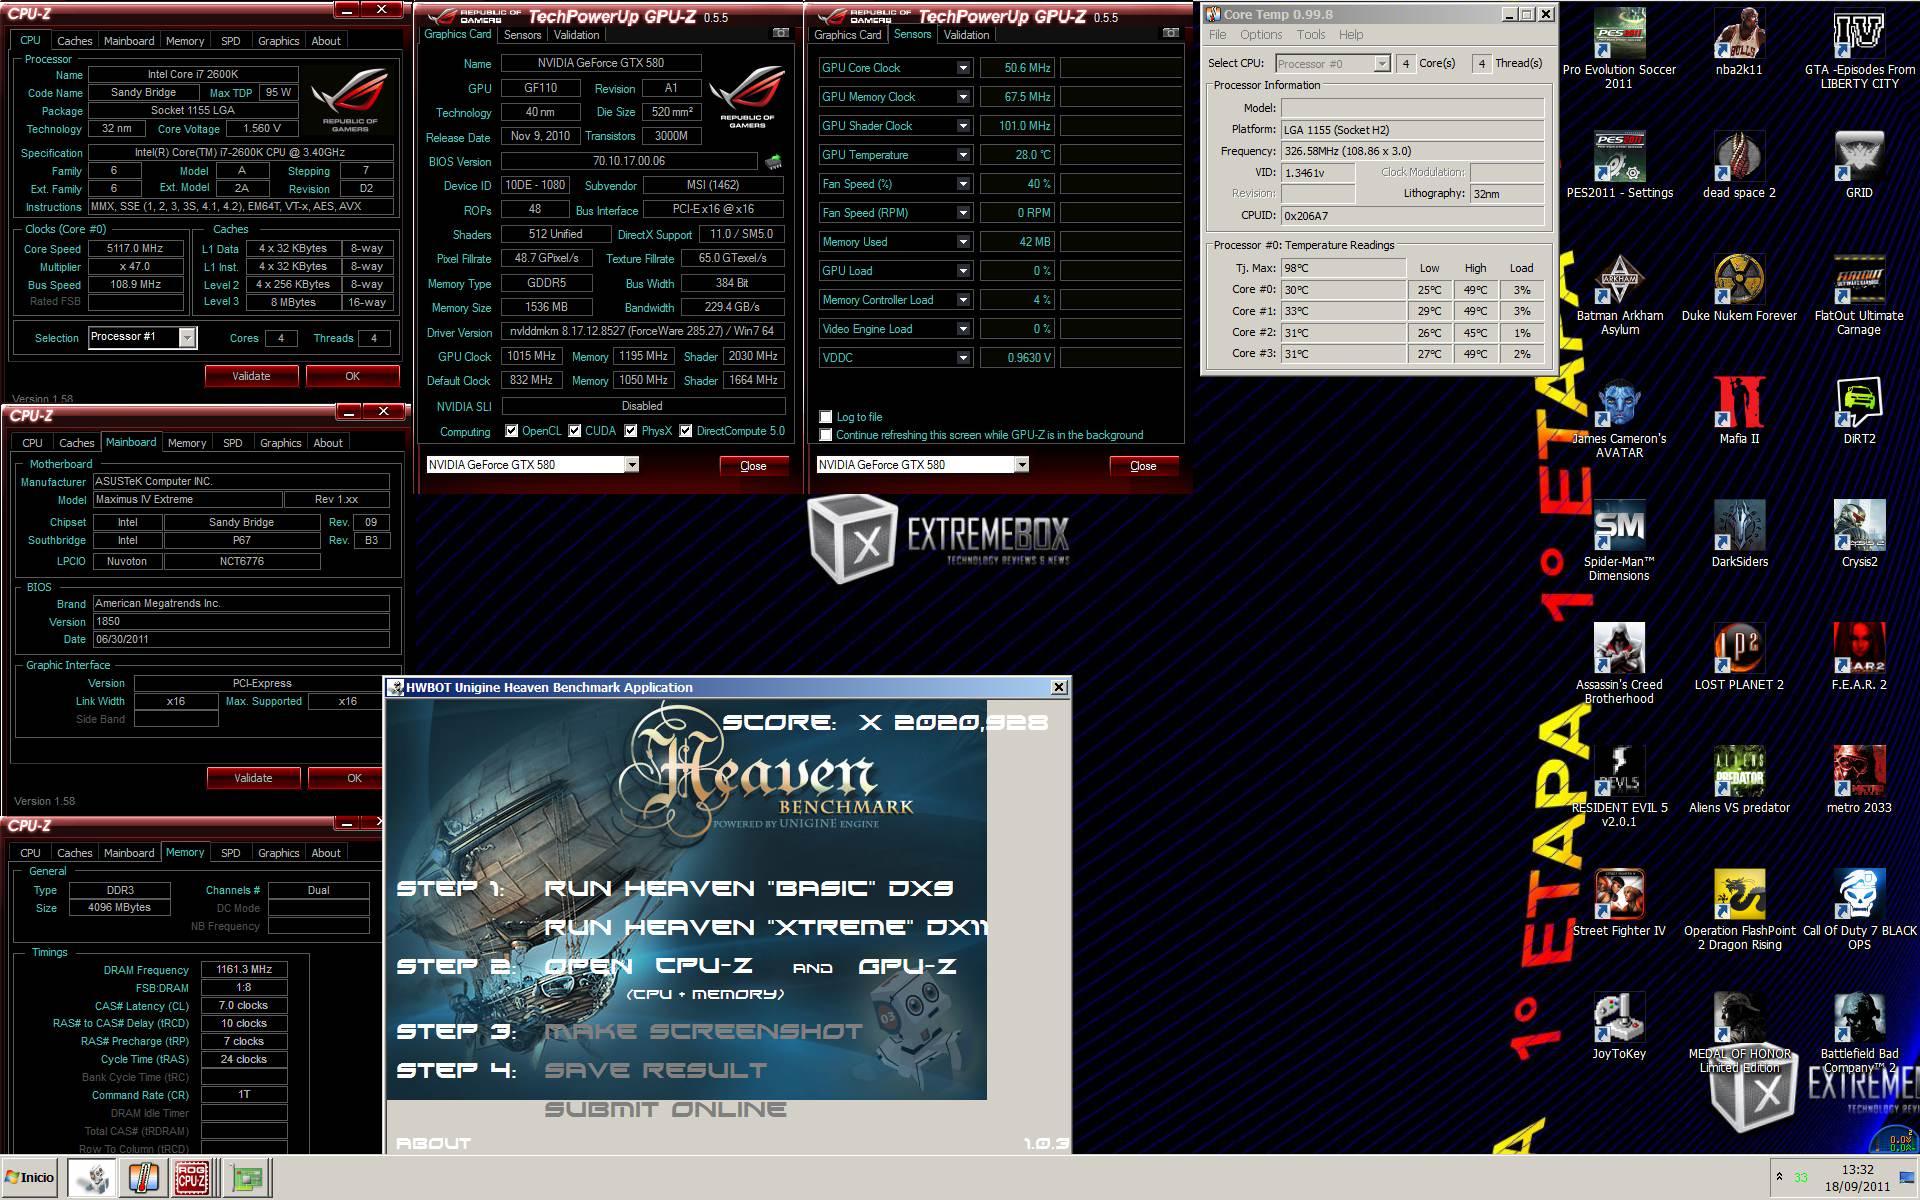Enable continue refreshing in background checkbox

coord(826,435)
